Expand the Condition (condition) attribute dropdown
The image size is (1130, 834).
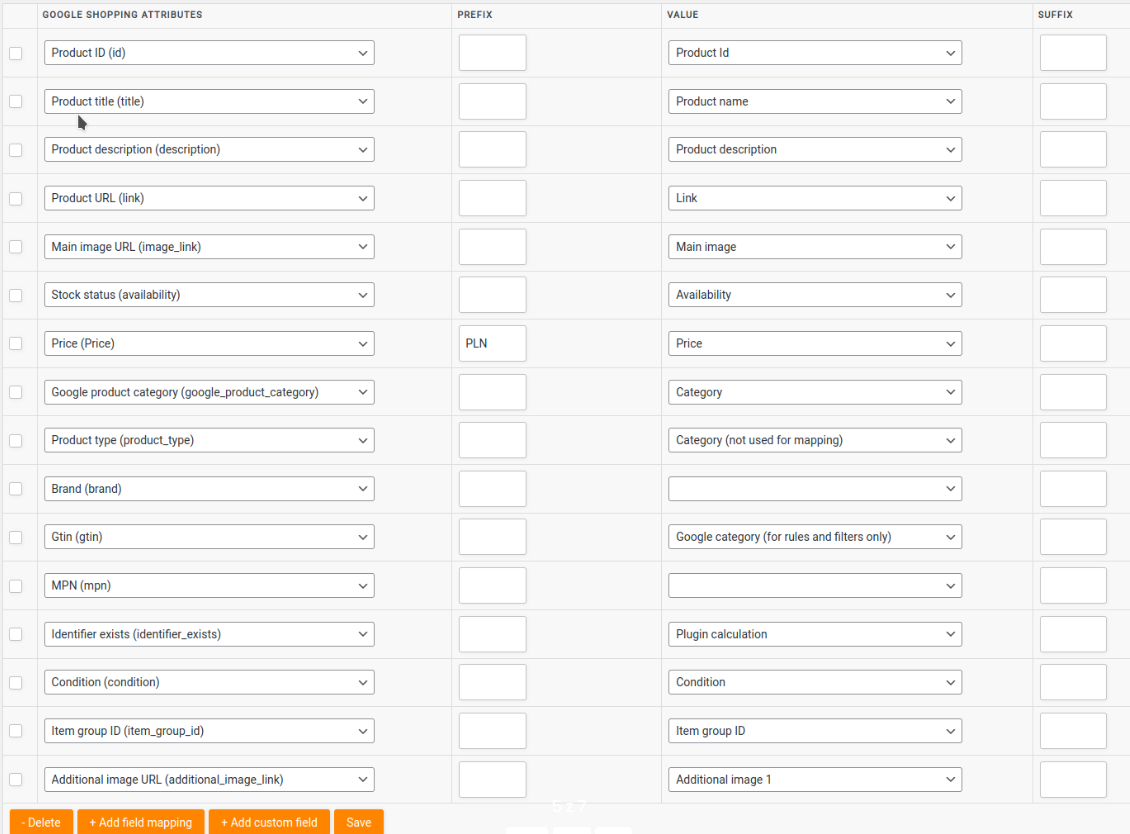pos(209,682)
